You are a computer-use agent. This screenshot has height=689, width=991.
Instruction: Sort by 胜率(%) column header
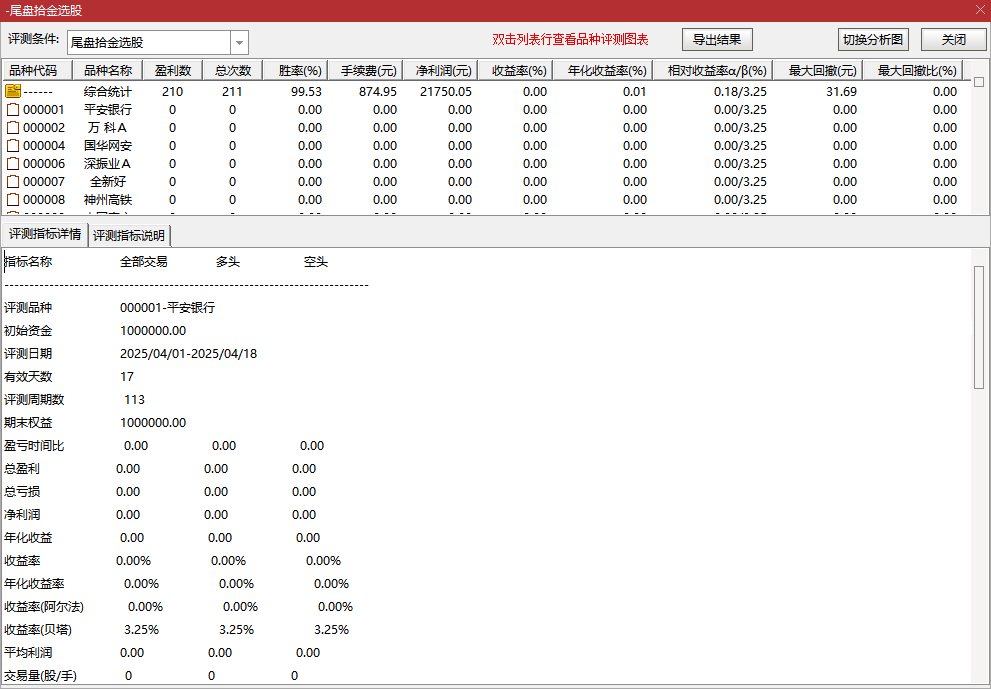pos(295,70)
